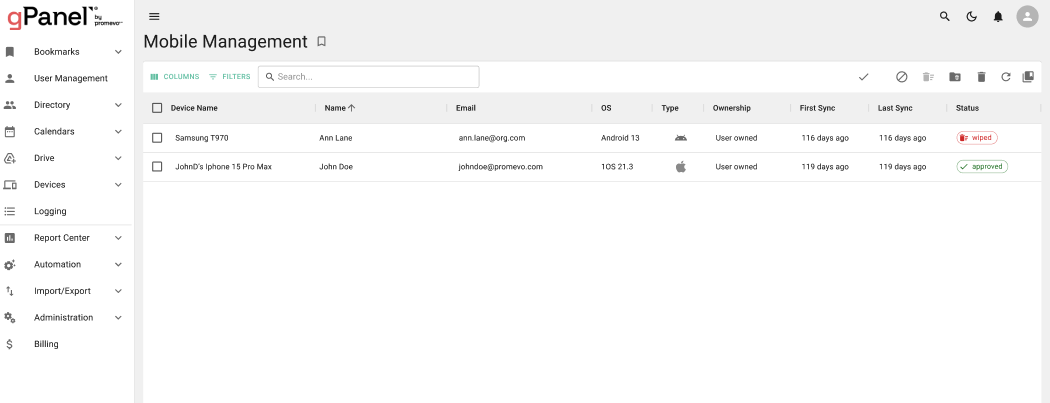Screen dimensions: 1050x403
Task: Click the Ann Lane name cell
Action: [335, 138]
